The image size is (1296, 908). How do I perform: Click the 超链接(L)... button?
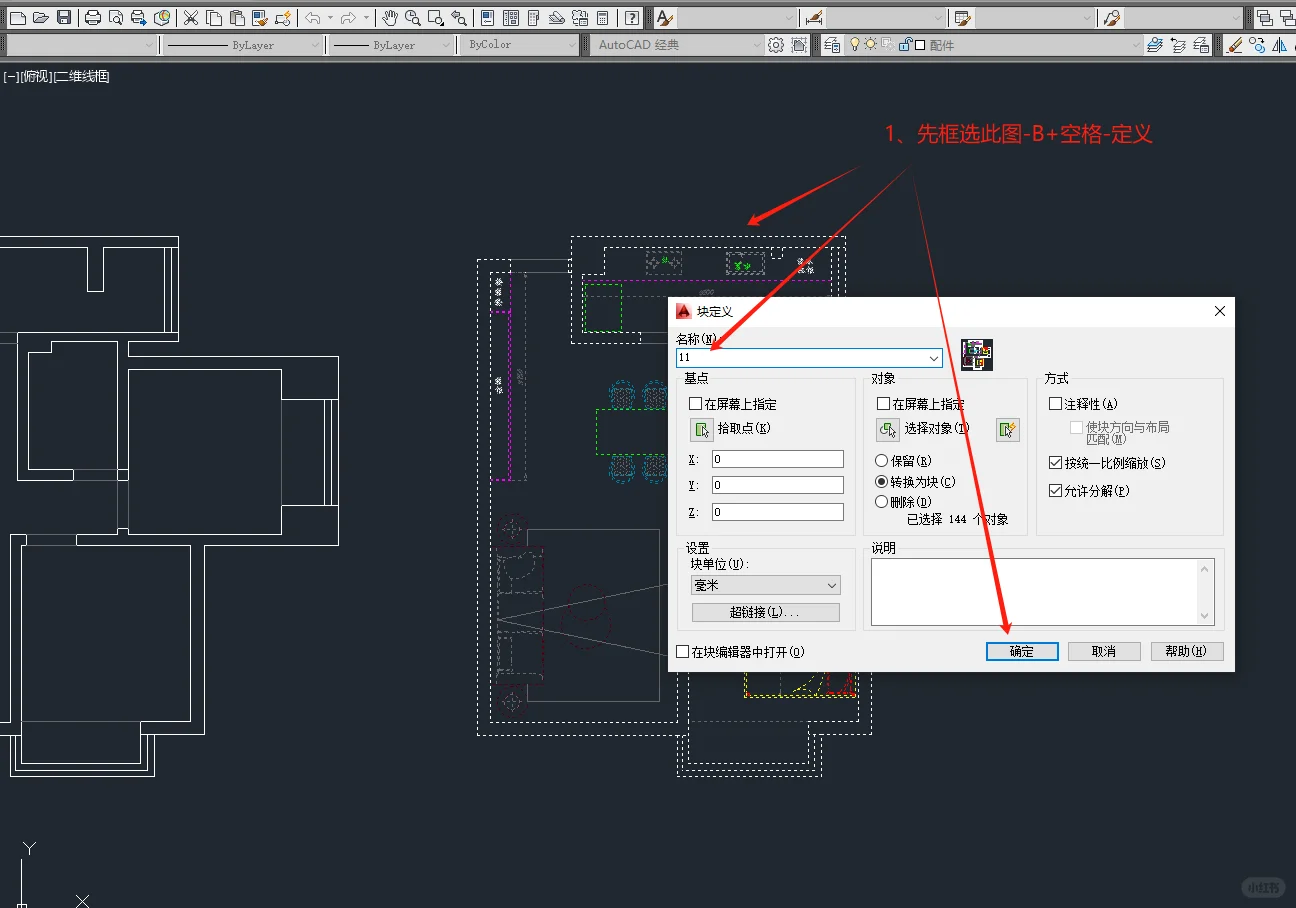(x=766, y=612)
